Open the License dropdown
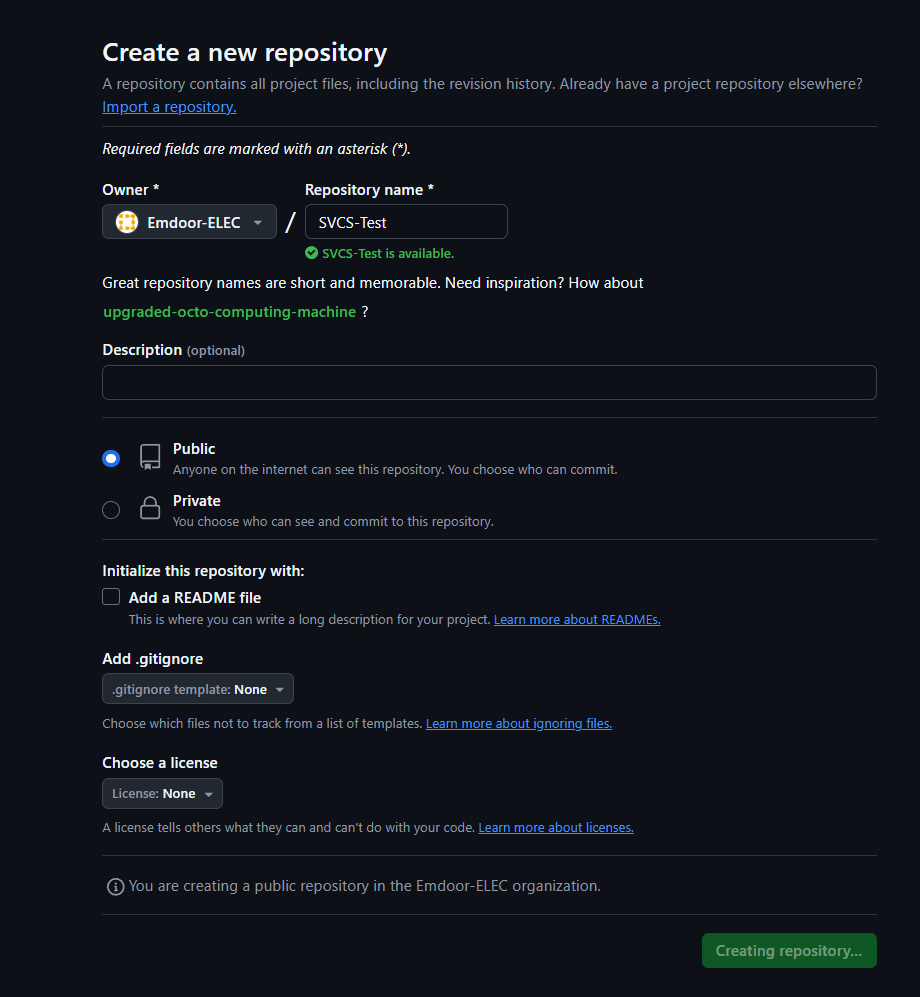This screenshot has width=920, height=997. click(x=162, y=793)
